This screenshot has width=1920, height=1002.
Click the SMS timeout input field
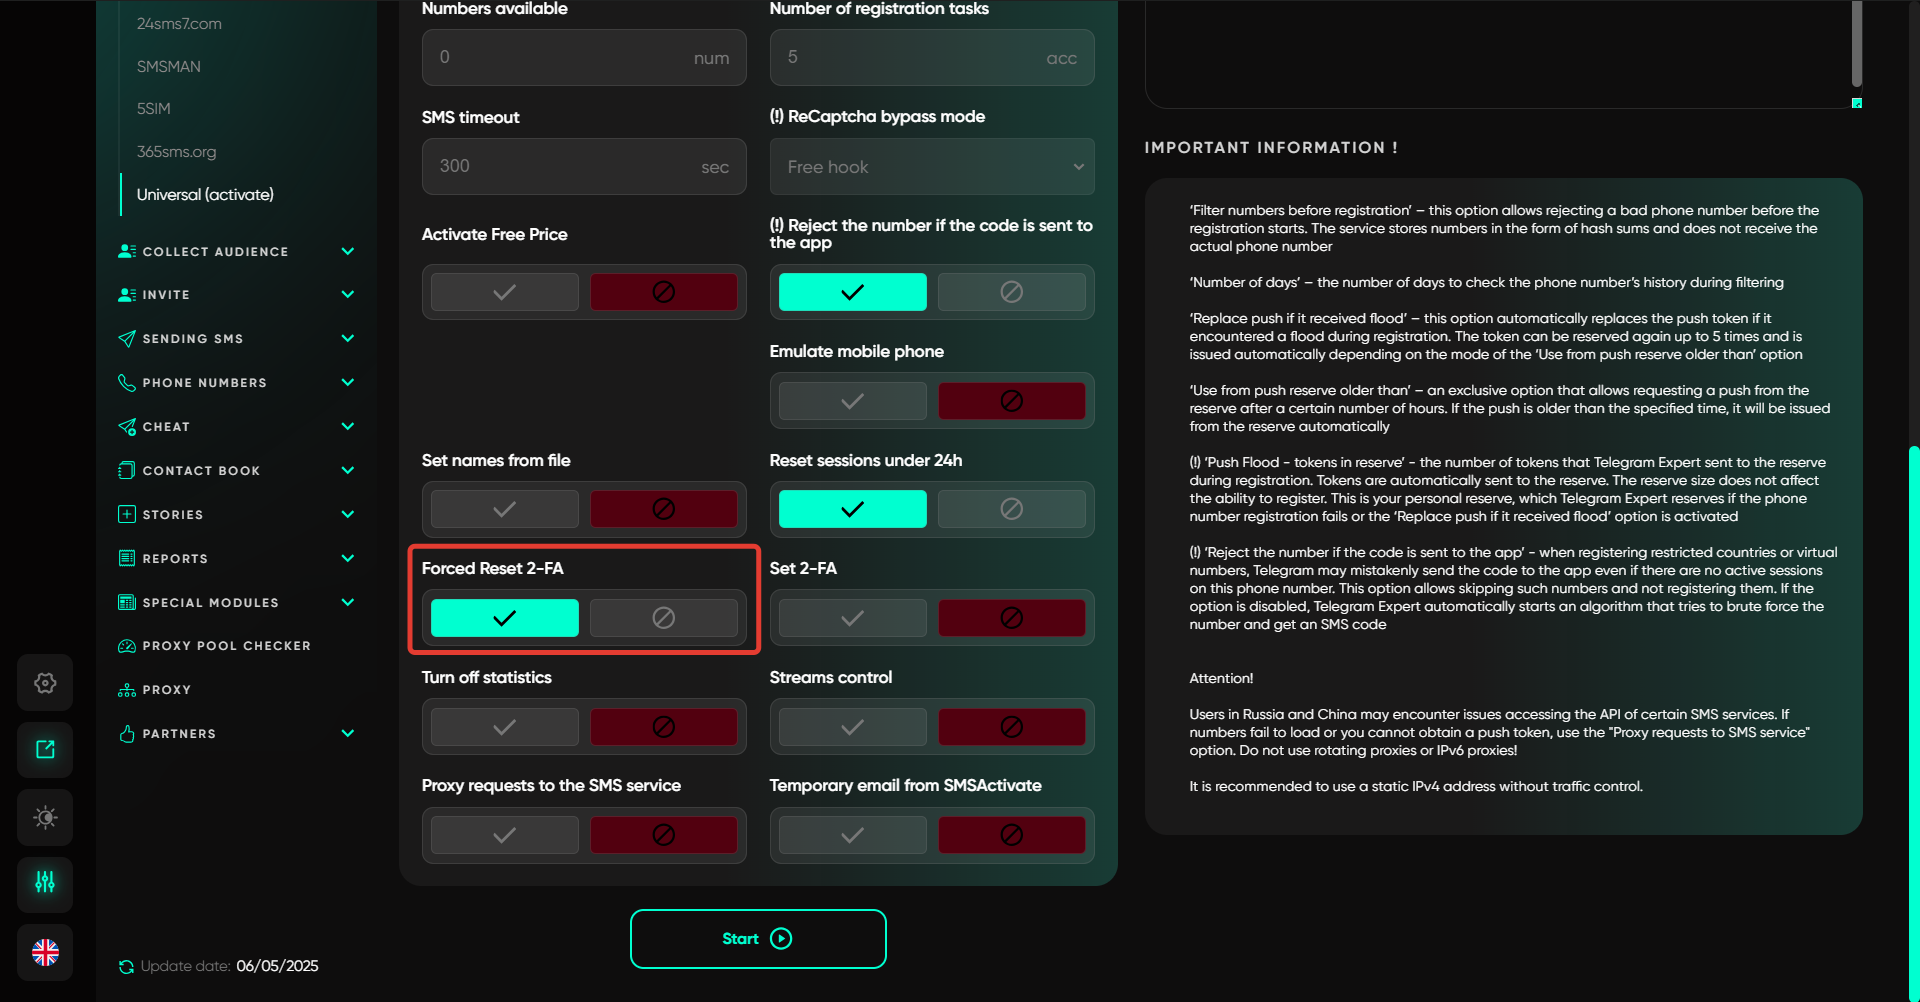click(x=565, y=167)
